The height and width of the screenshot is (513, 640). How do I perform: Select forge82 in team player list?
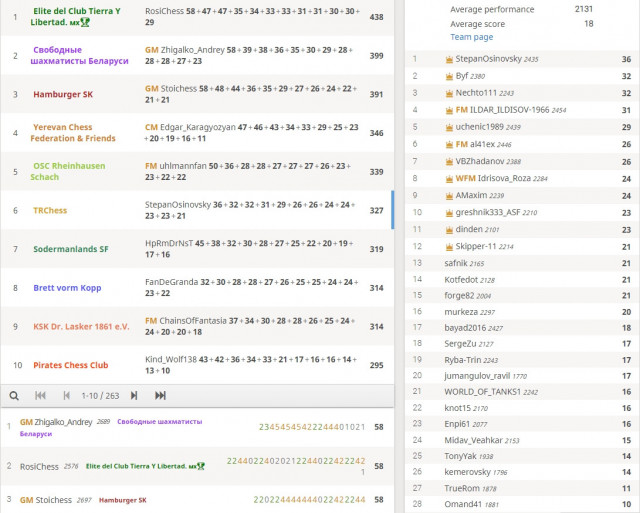click(459, 295)
